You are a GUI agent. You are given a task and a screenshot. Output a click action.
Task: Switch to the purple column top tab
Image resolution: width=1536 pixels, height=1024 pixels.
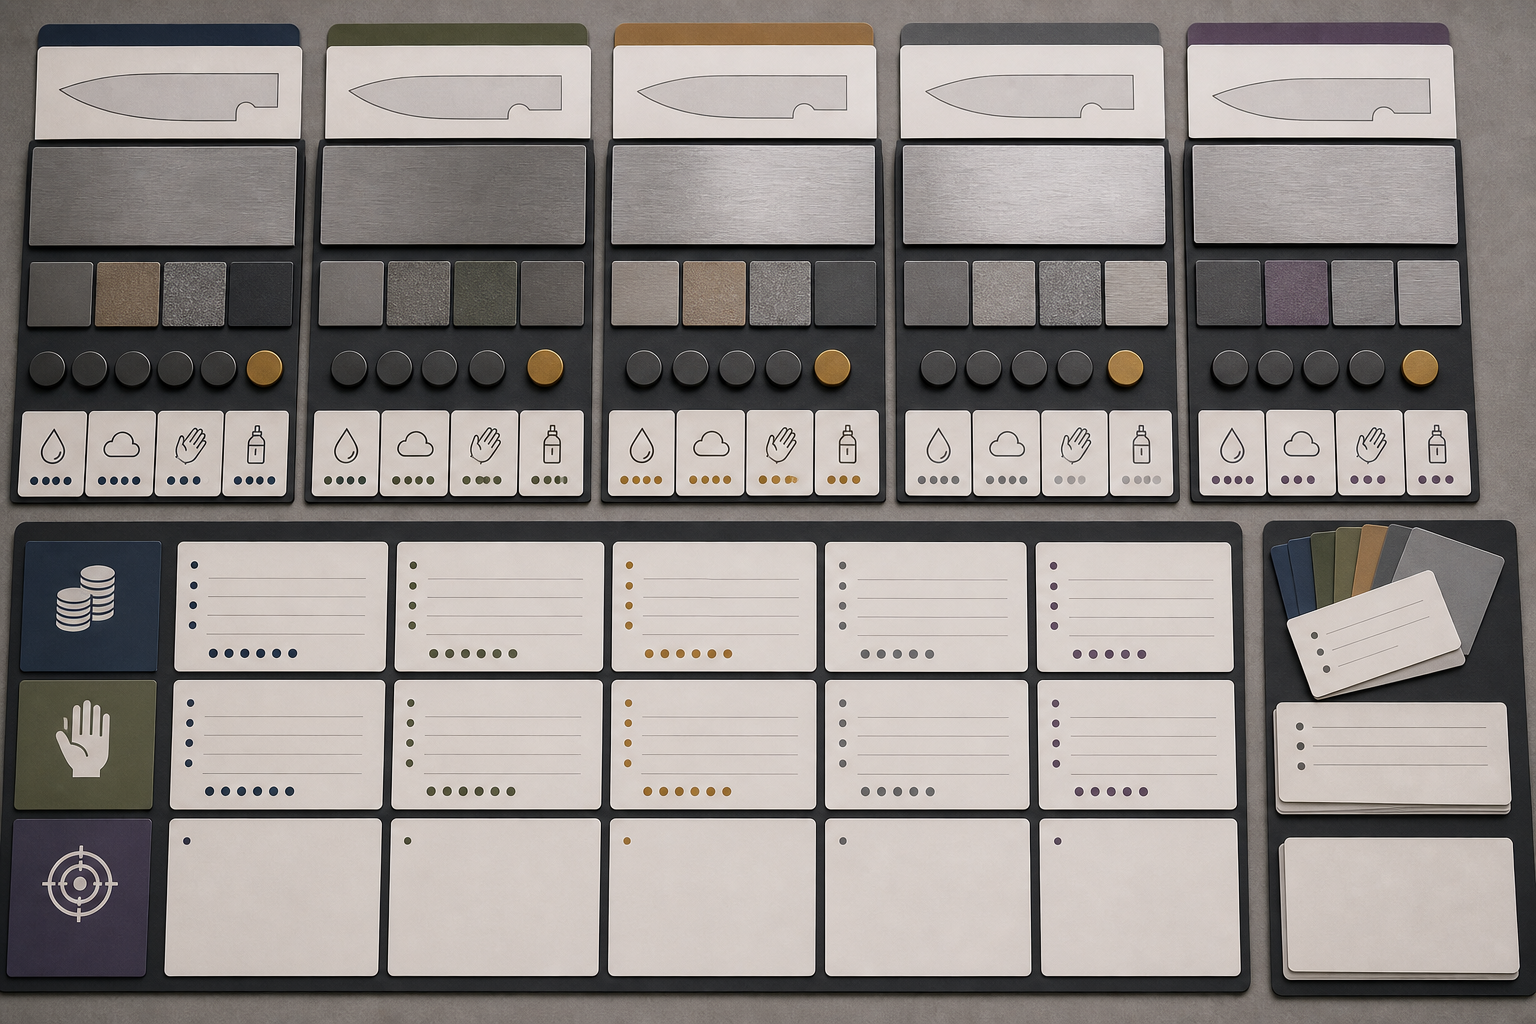coord(1318,34)
